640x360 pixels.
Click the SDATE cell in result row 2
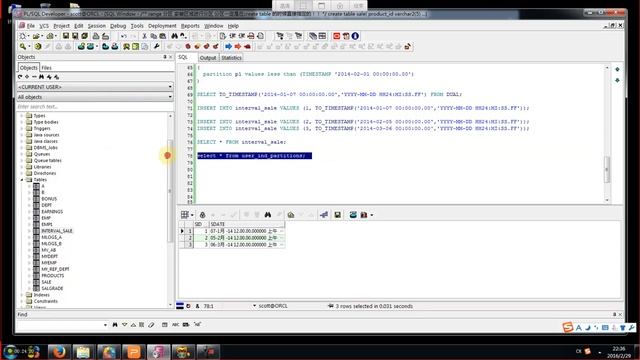click(247, 238)
